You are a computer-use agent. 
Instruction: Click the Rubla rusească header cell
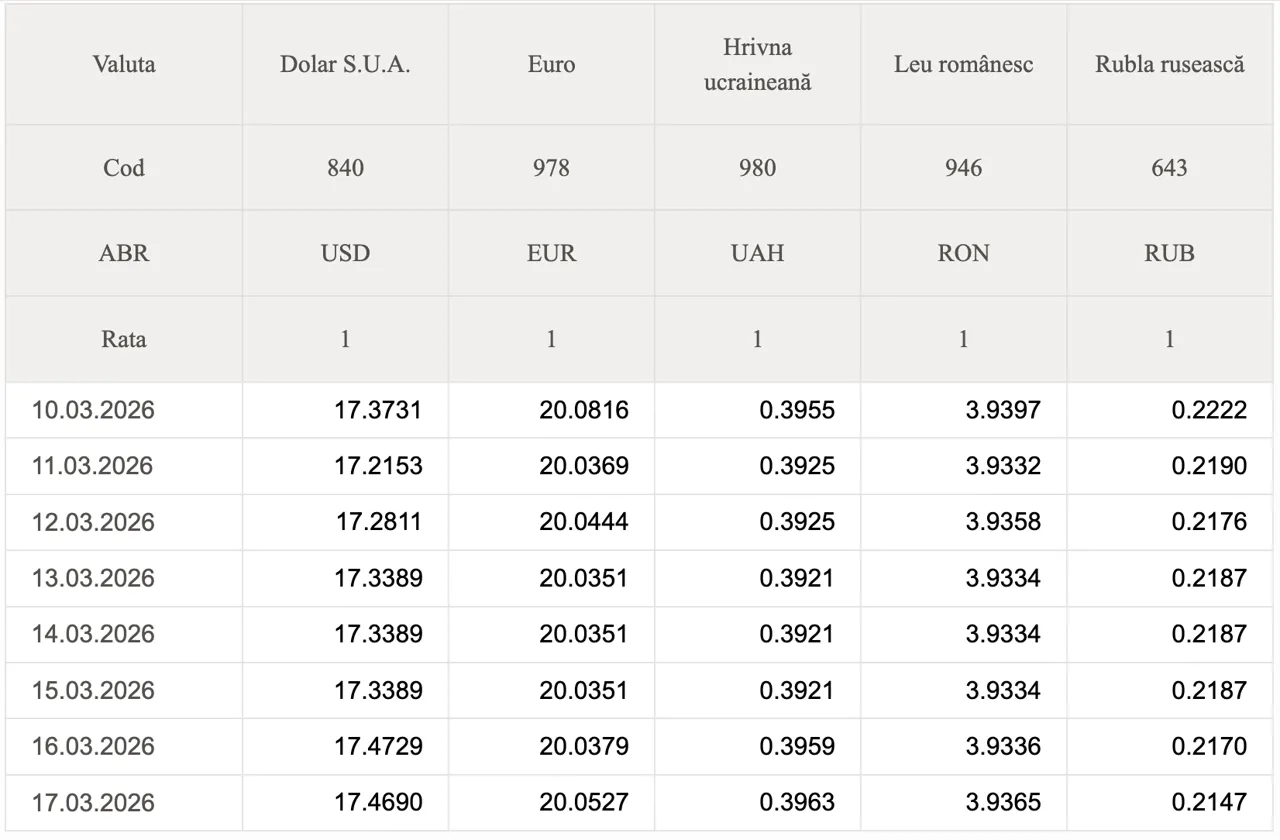1169,65
